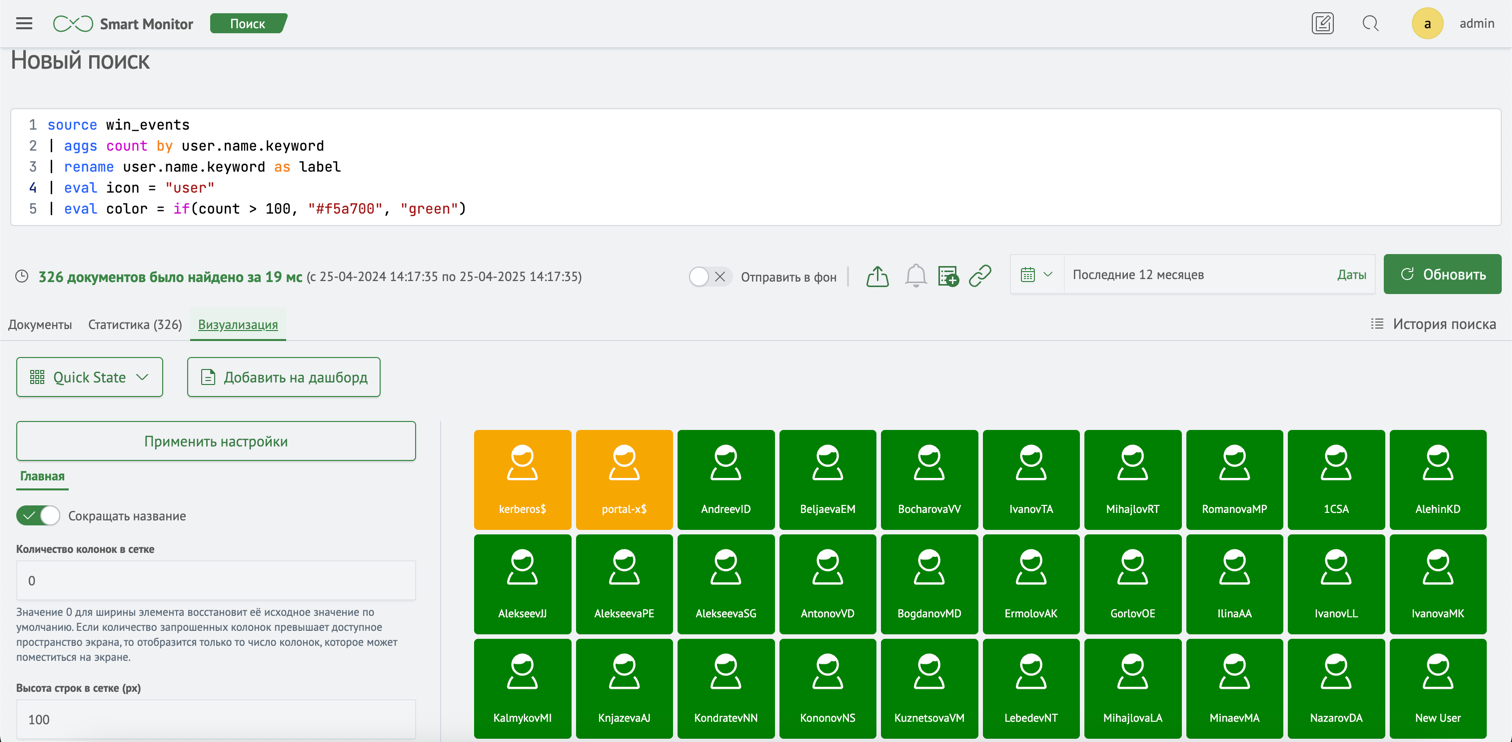
Task: Open the calendar time range picker
Action: click(1037, 274)
